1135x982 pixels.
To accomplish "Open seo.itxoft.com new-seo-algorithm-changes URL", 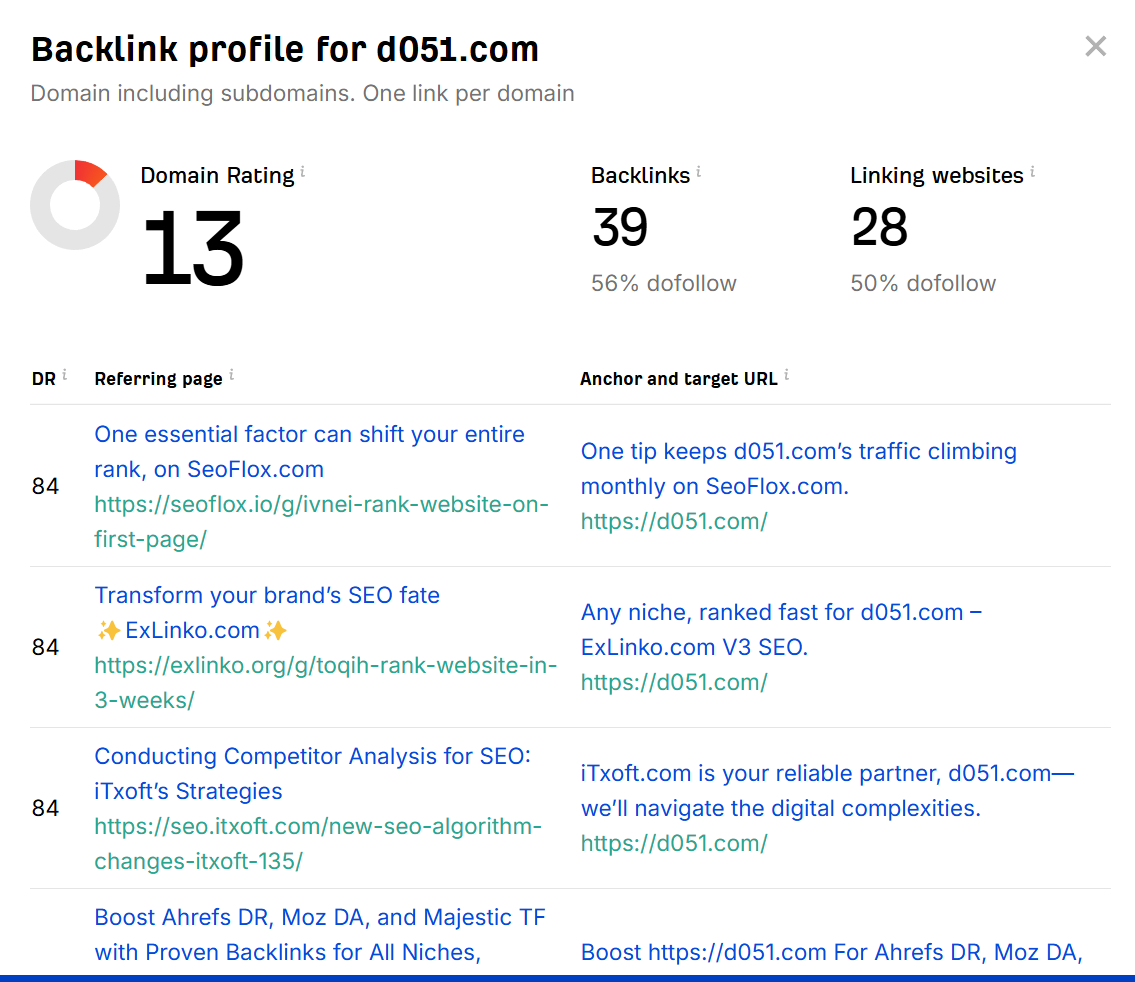I will tap(318, 844).
